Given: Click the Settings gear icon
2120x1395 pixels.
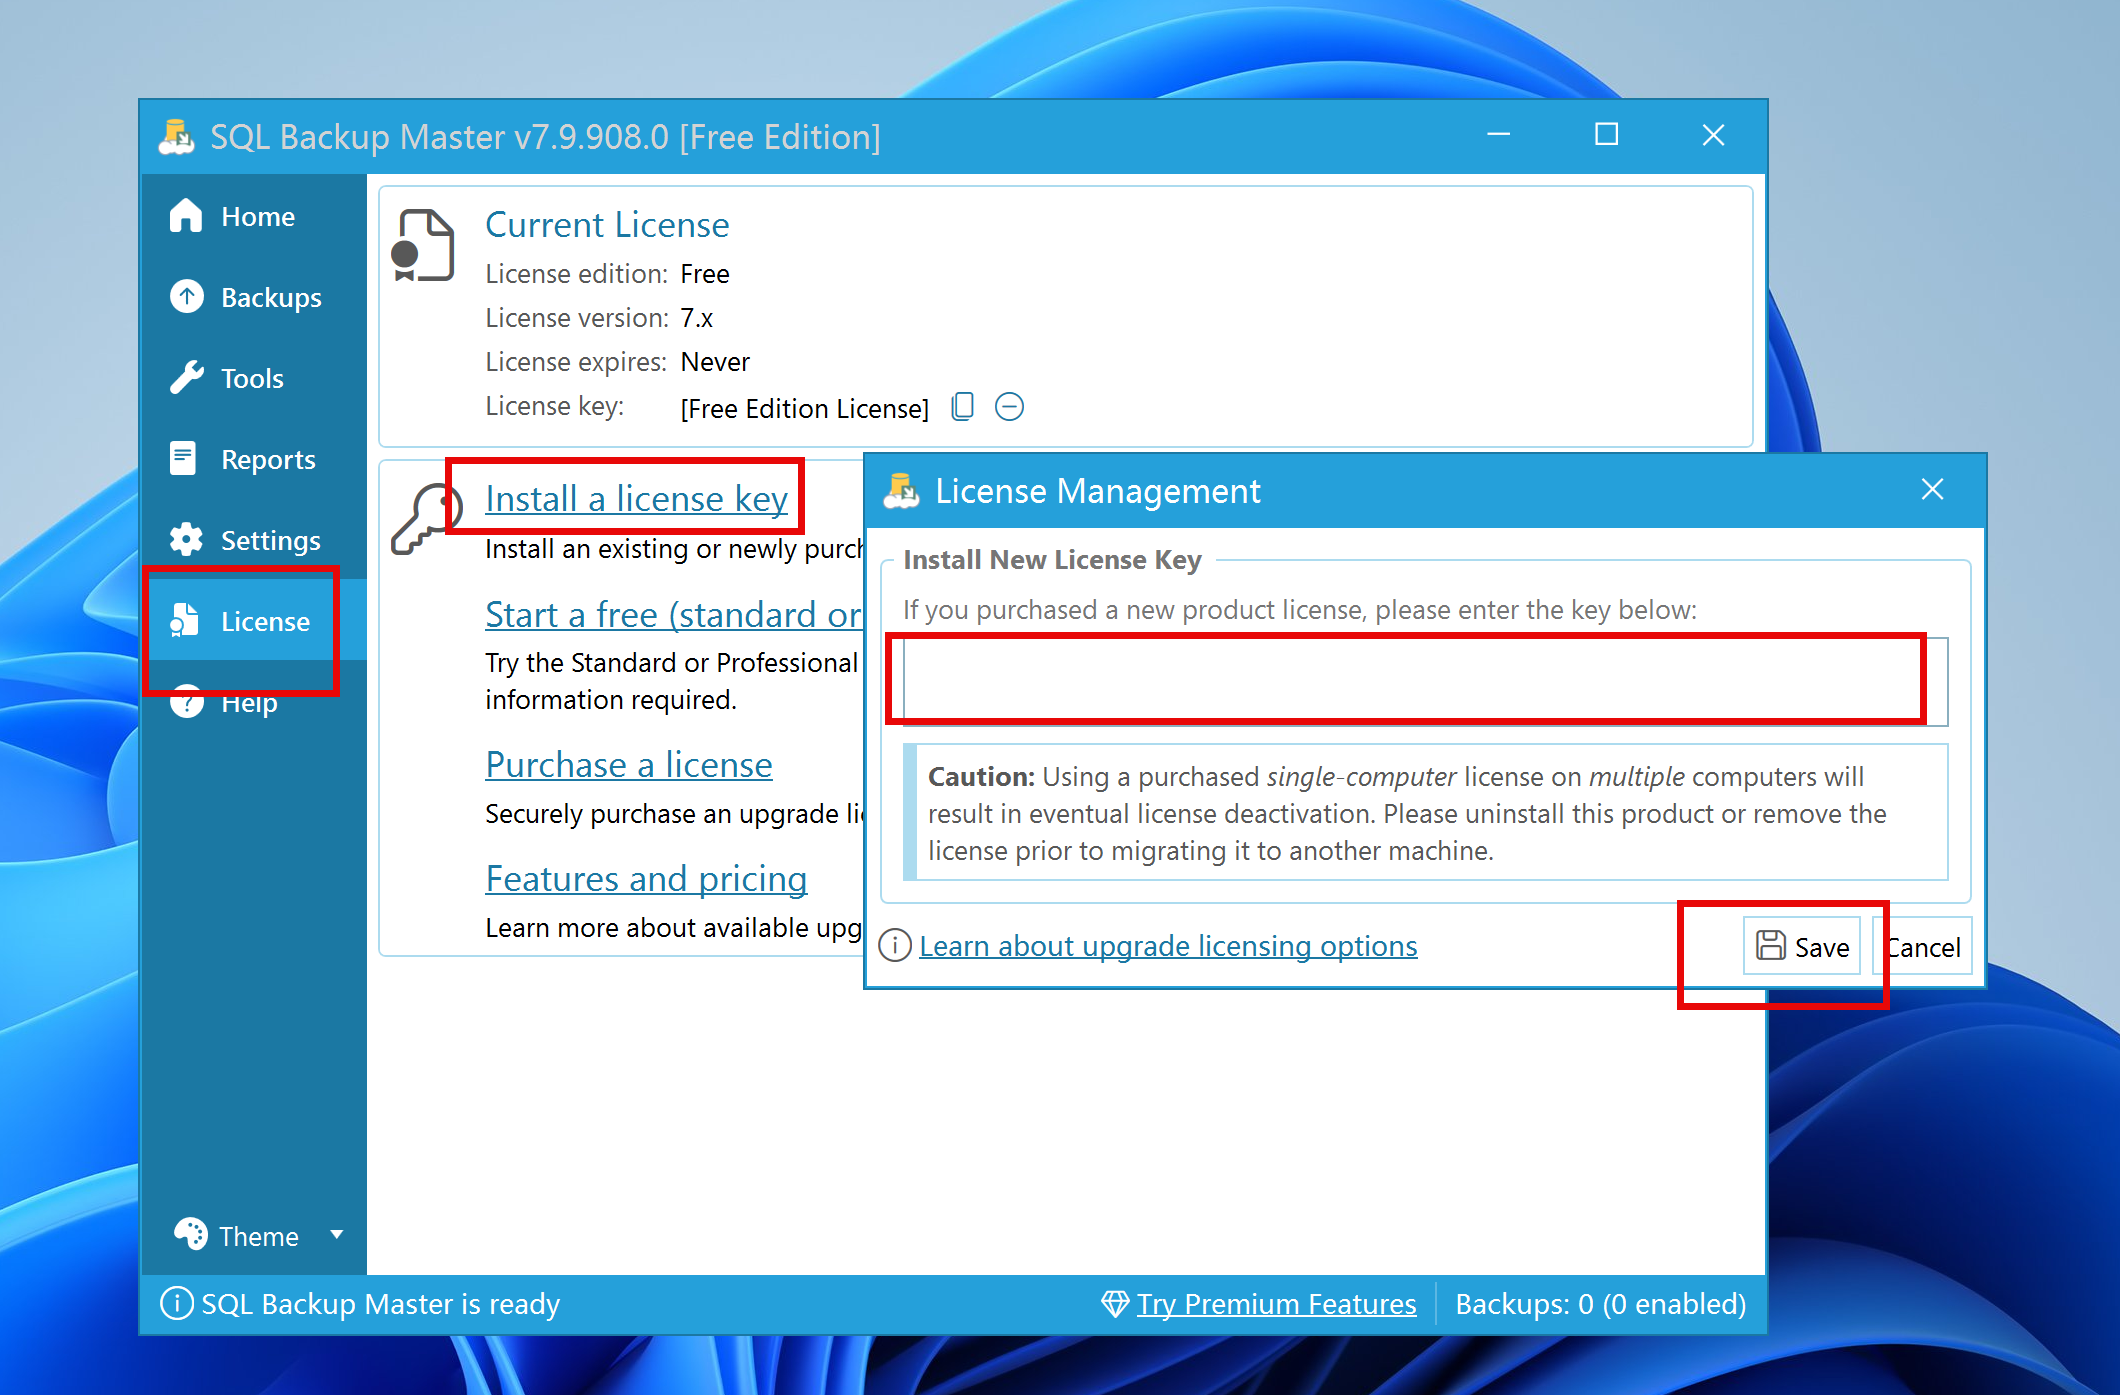Looking at the screenshot, I should [186, 540].
